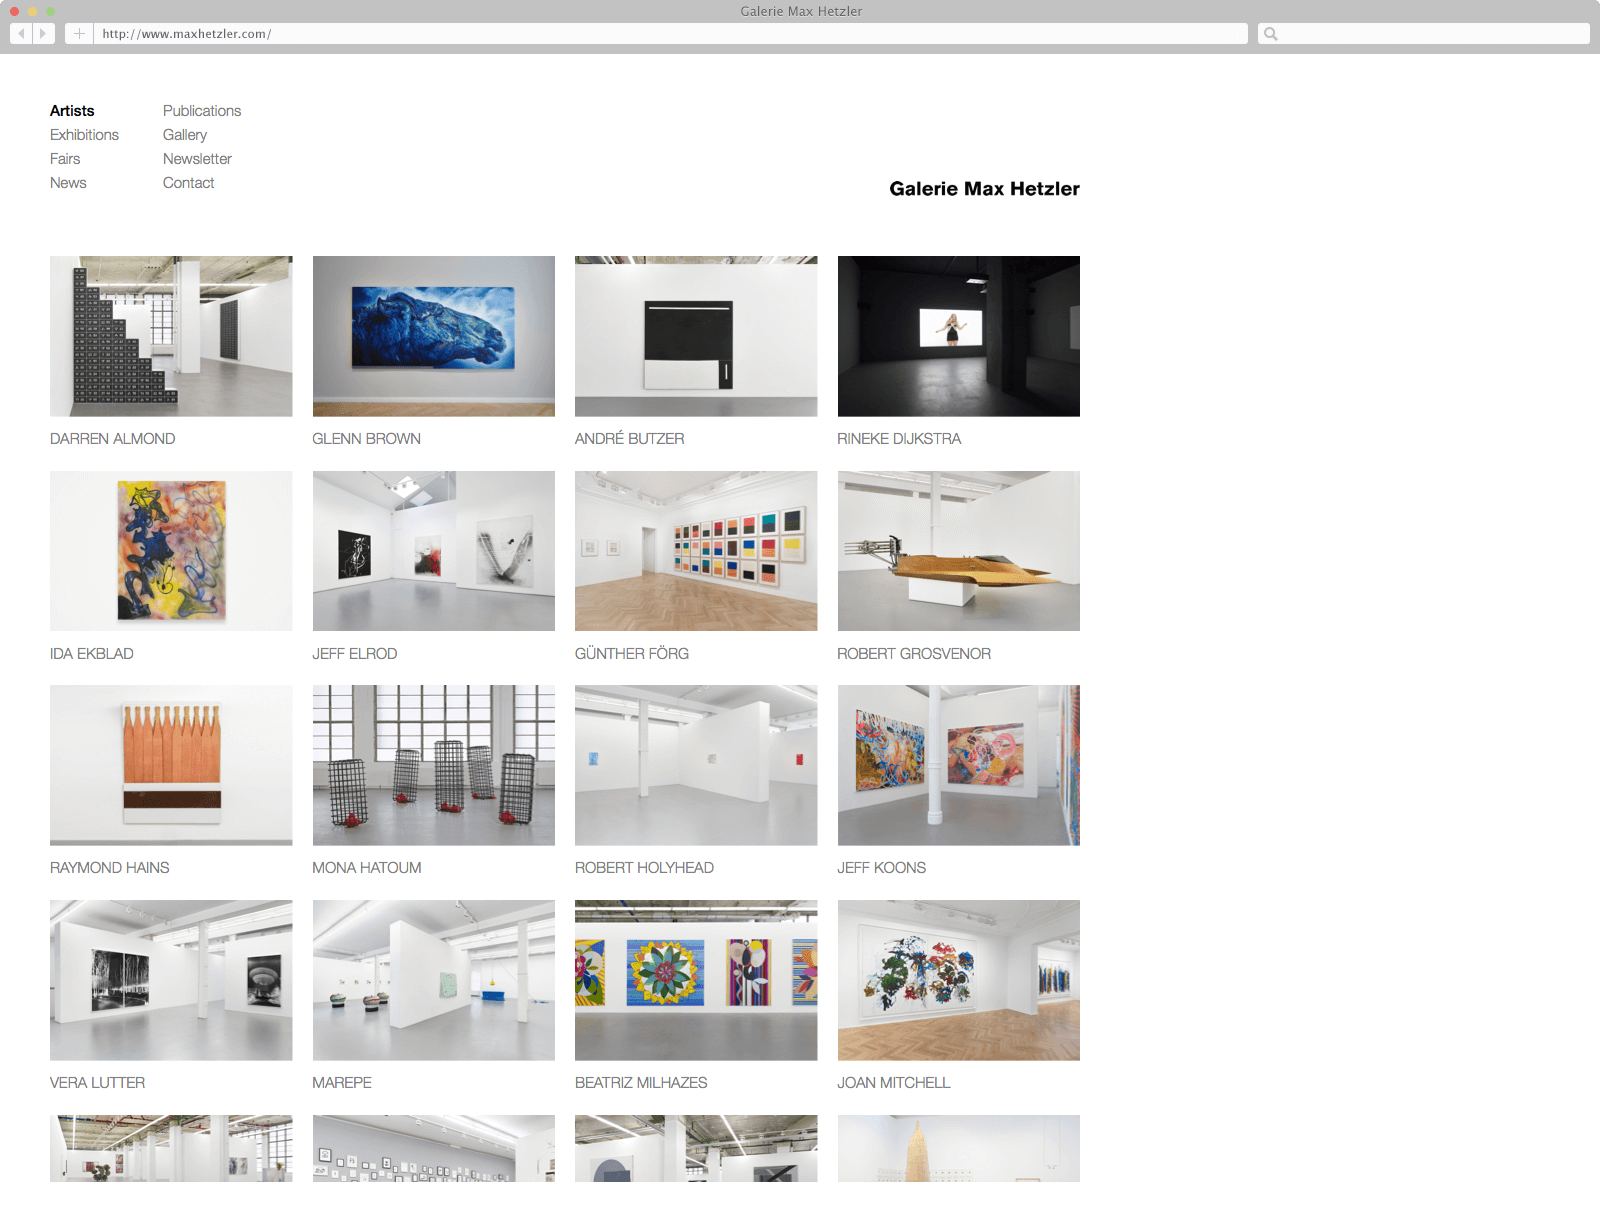This screenshot has height=1220, width=1600.
Task: Click the browser back arrow button
Action: [21, 33]
